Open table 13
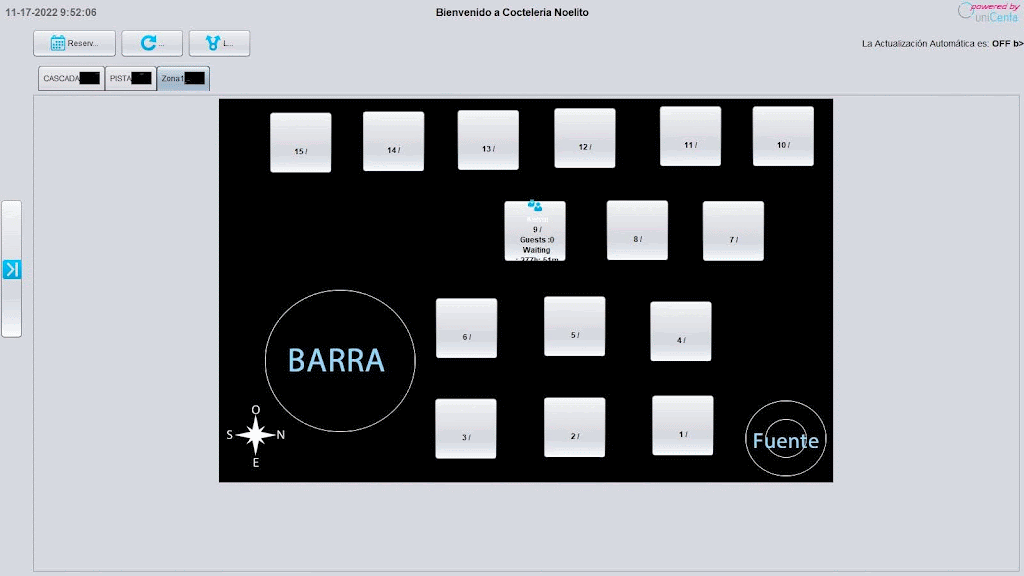Viewport: 1024px width, 576px height. pyautogui.click(x=488, y=140)
